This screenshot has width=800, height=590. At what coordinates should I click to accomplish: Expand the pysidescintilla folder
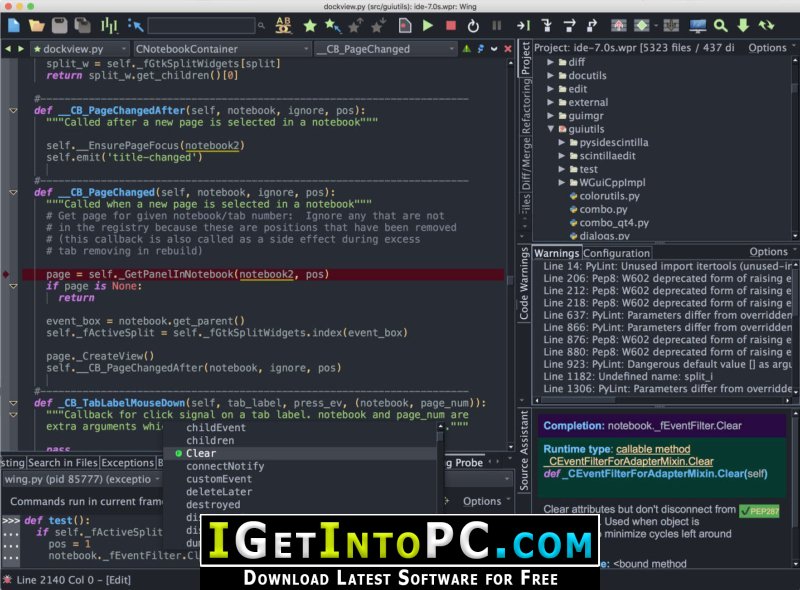561,142
